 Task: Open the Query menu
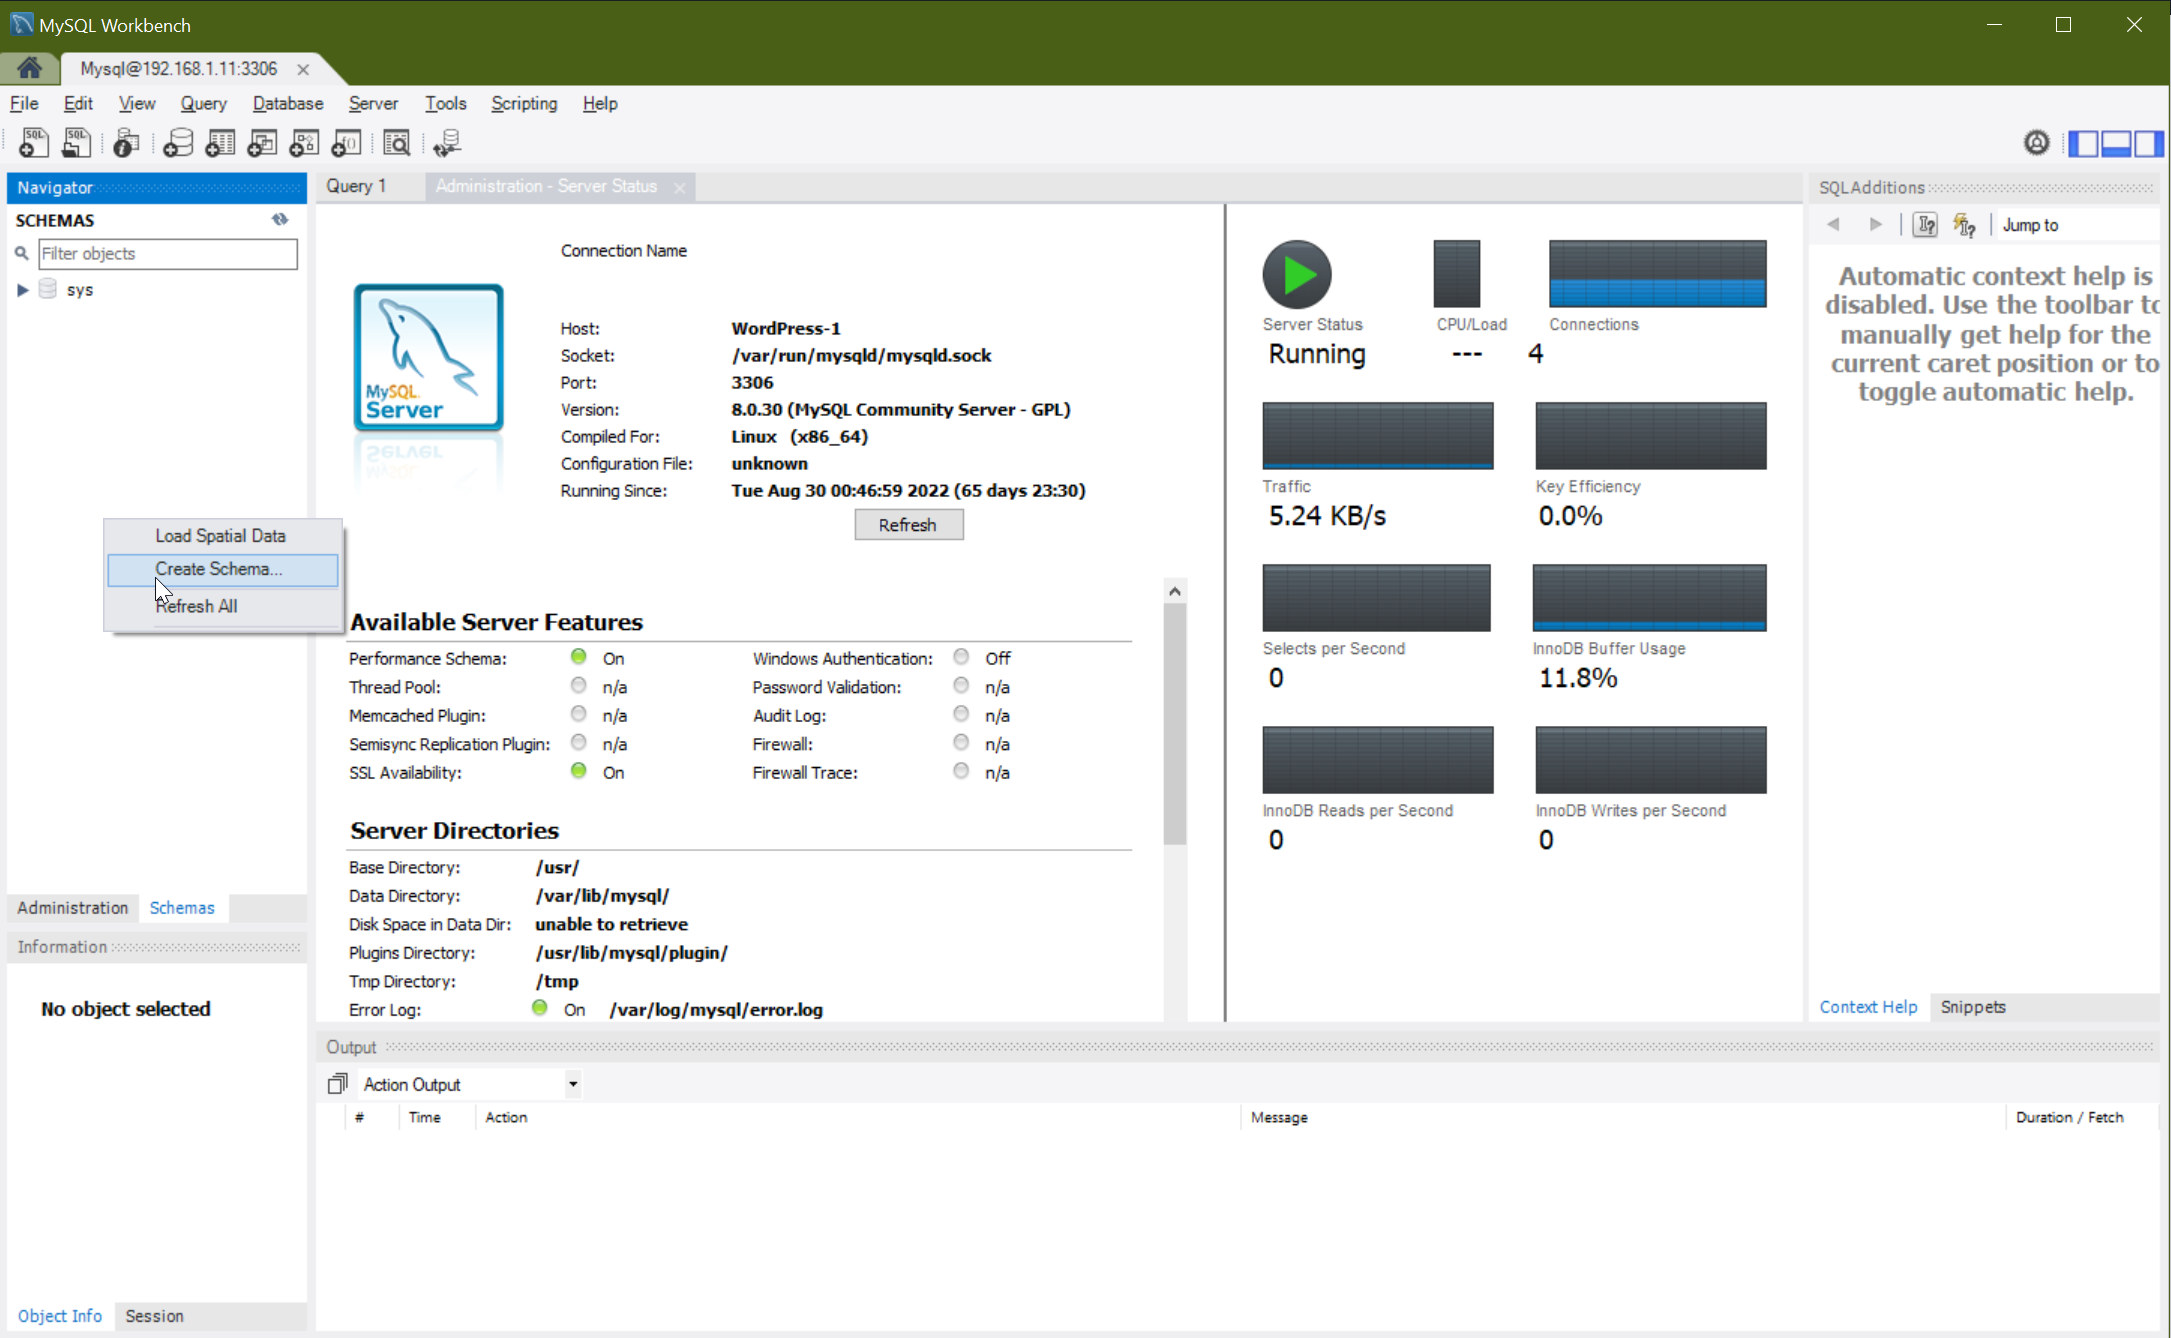click(203, 103)
